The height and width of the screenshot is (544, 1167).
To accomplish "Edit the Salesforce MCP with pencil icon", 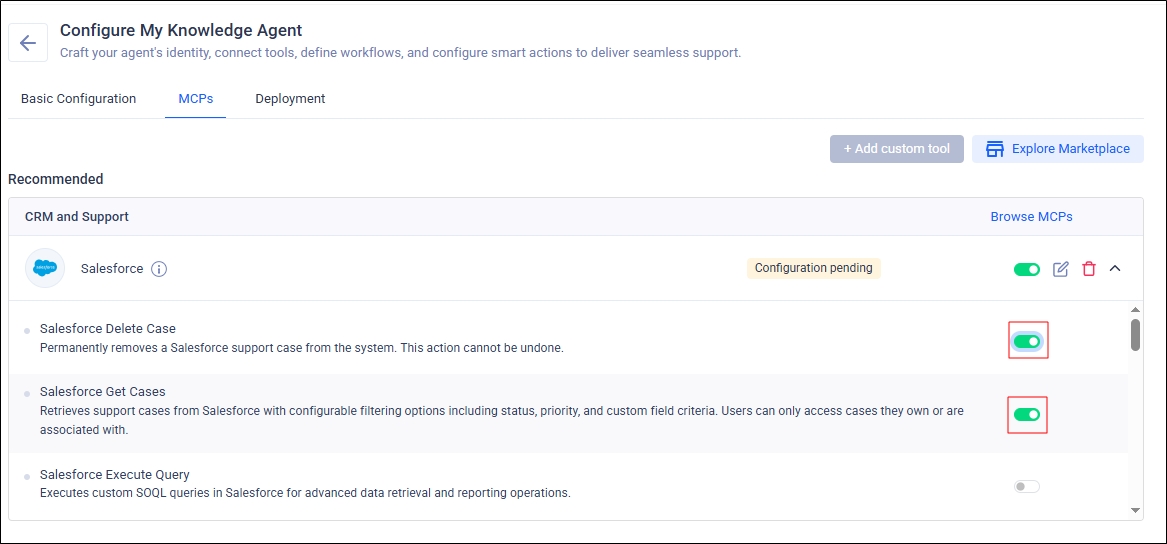I will click(1061, 269).
